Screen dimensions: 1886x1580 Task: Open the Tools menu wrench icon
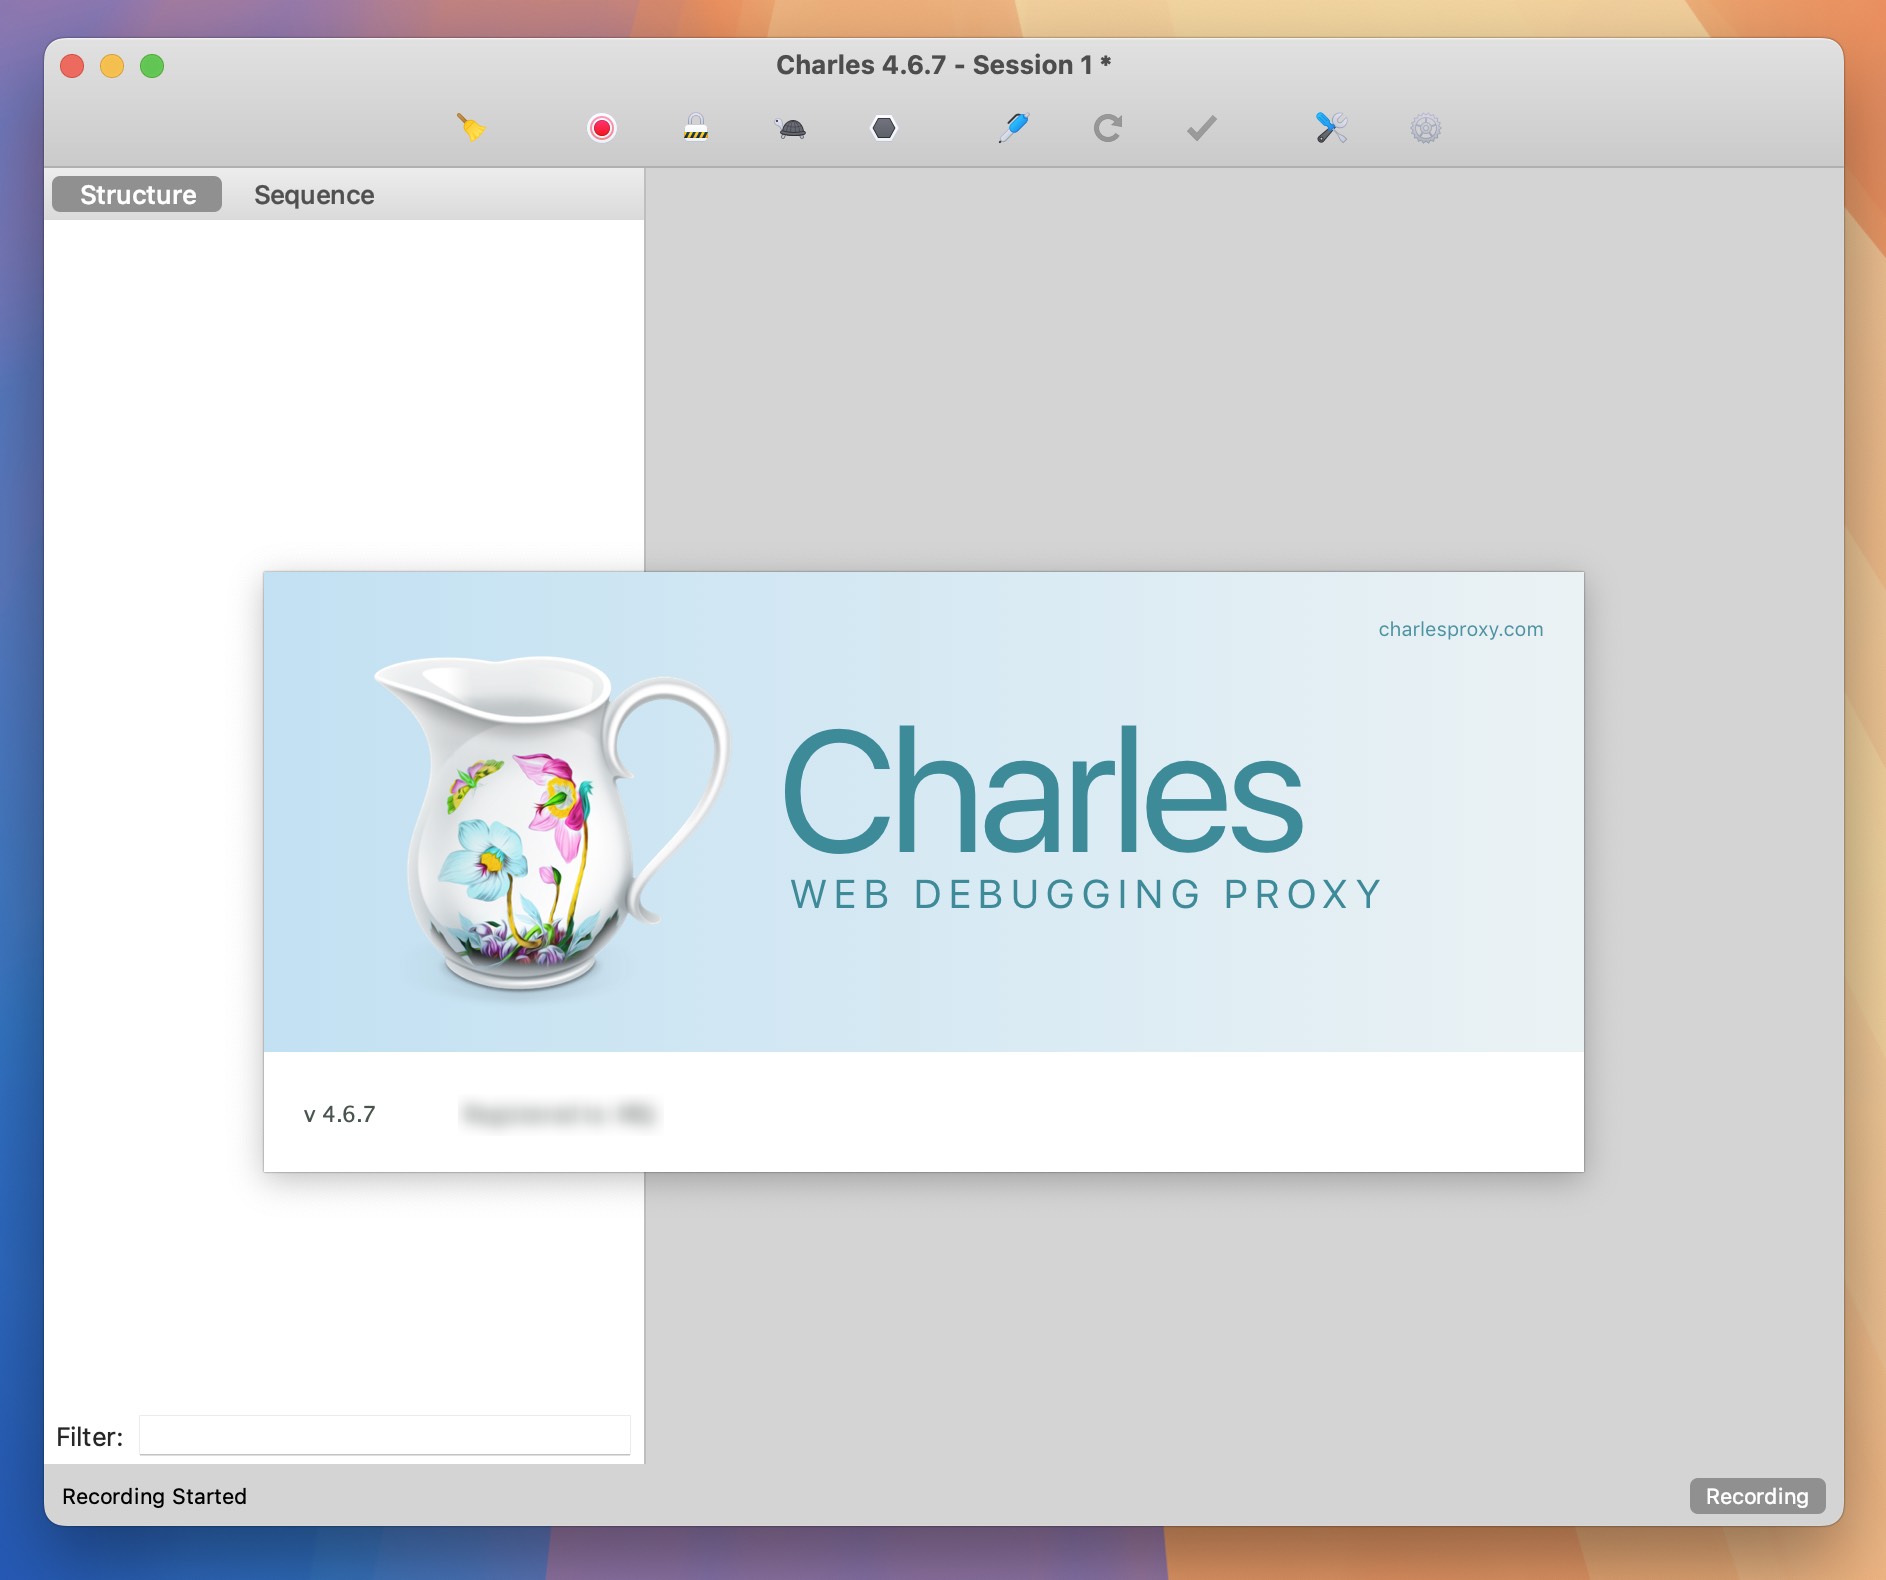tap(1331, 128)
